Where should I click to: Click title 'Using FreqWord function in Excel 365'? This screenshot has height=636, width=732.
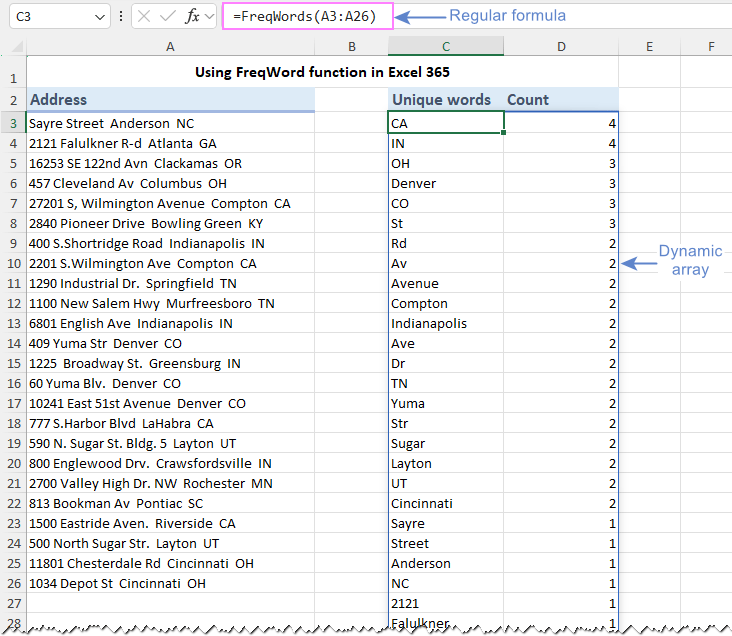pyautogui.click(x=322, y=72)
